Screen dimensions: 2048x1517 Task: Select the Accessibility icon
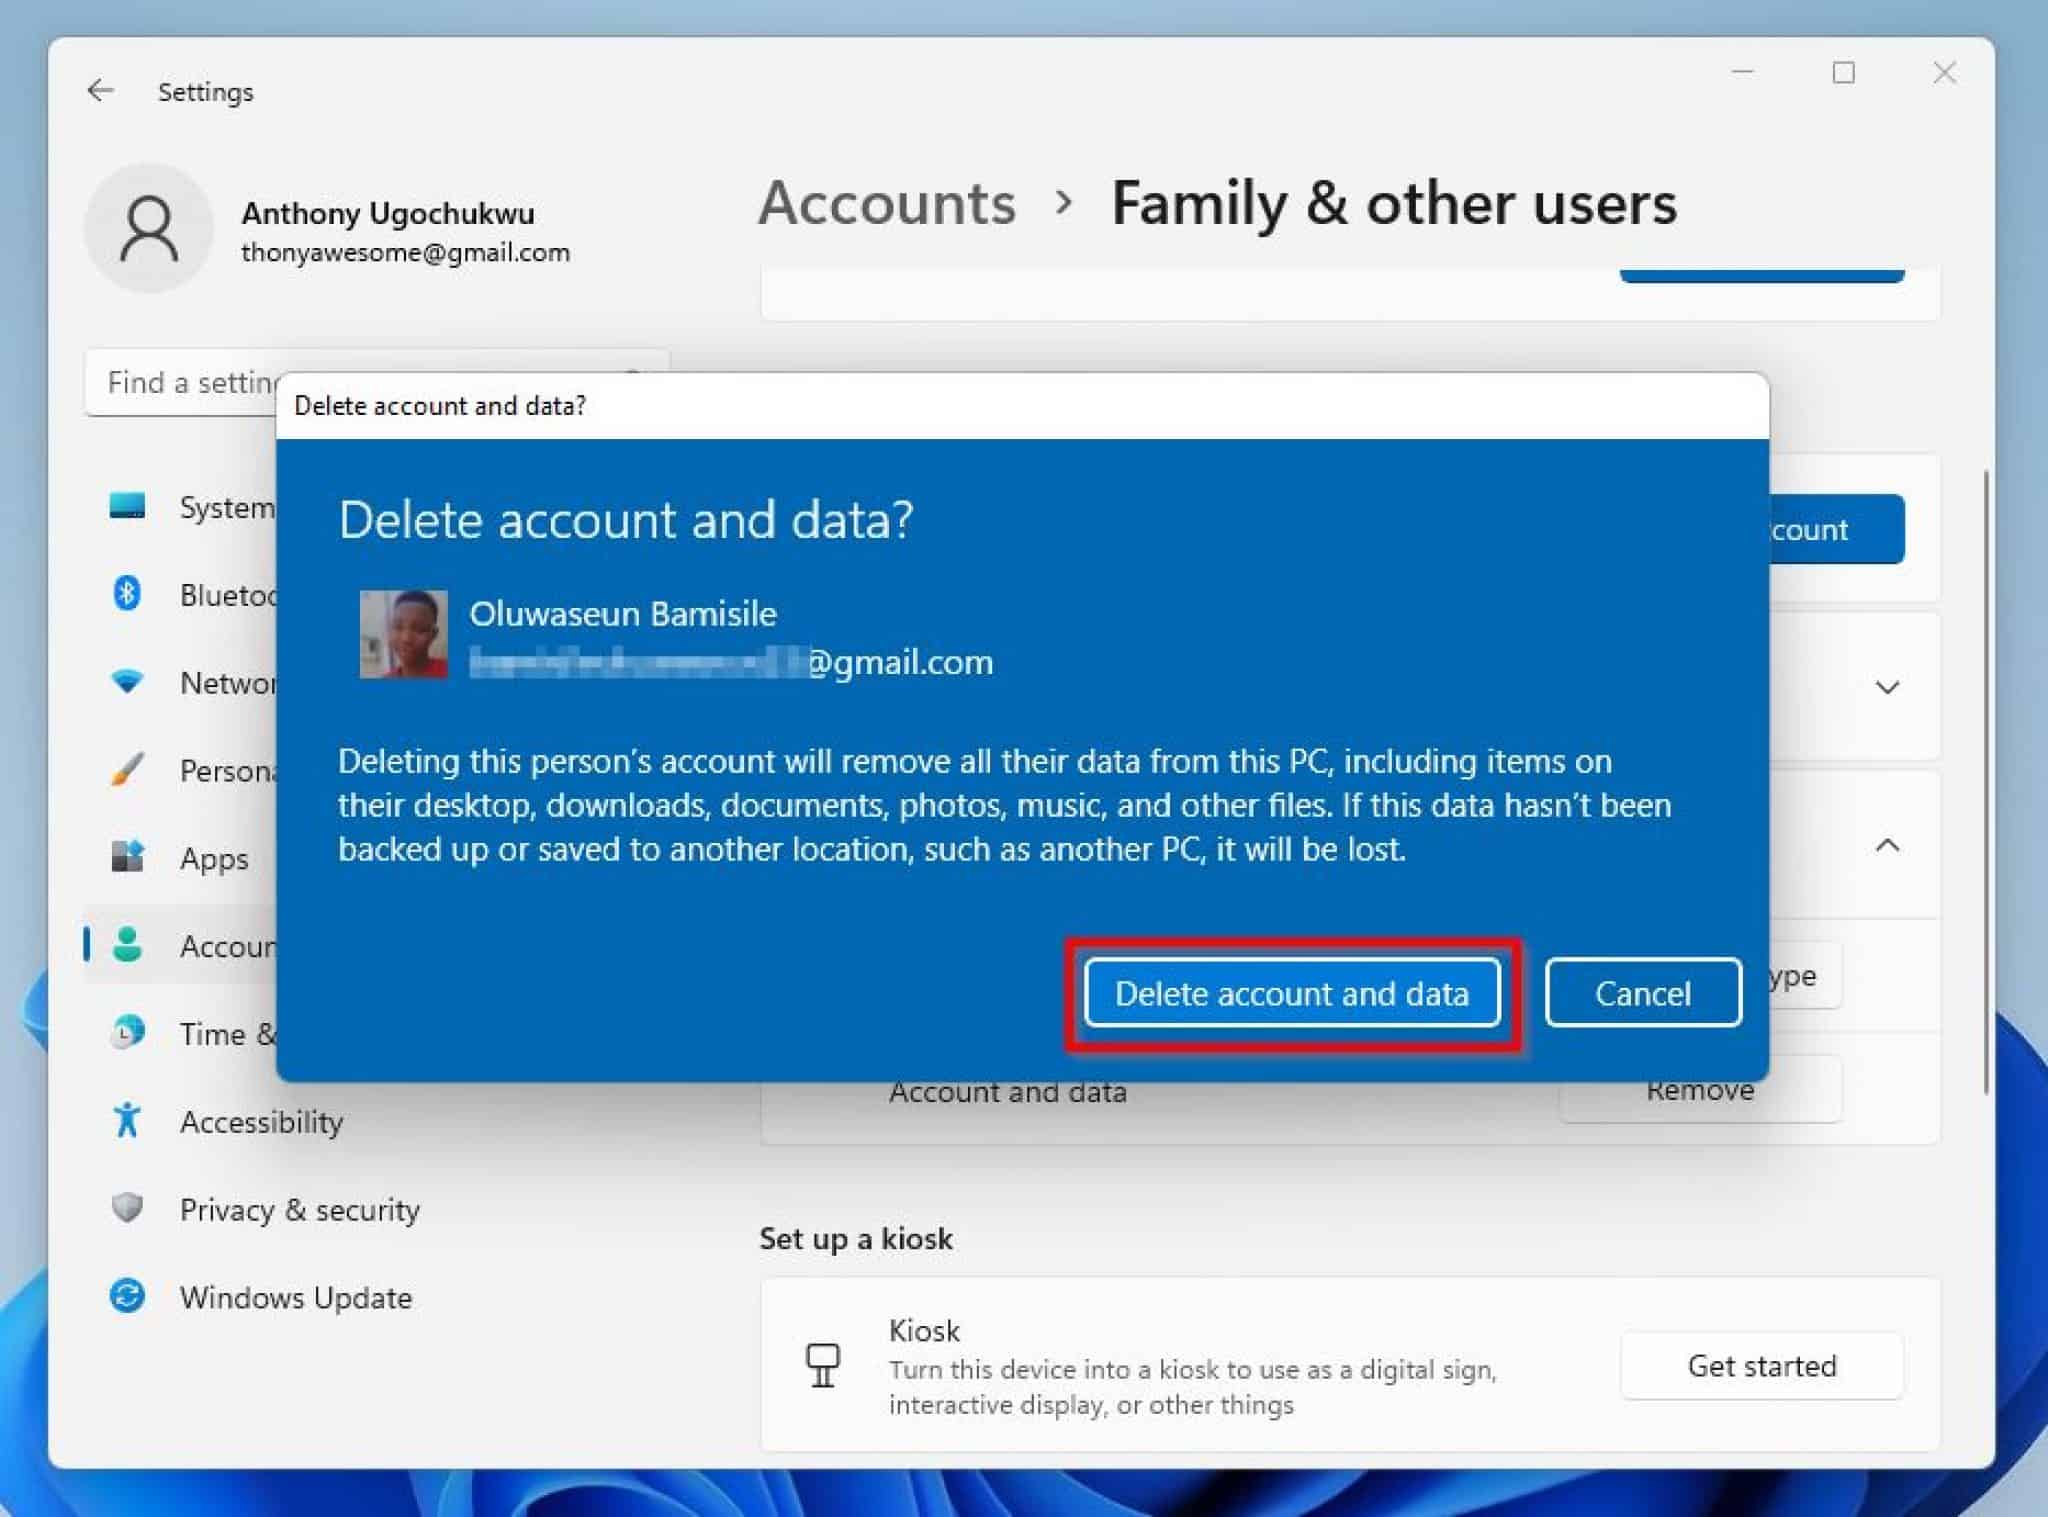pyautogui.click(x=128, y=1121)
